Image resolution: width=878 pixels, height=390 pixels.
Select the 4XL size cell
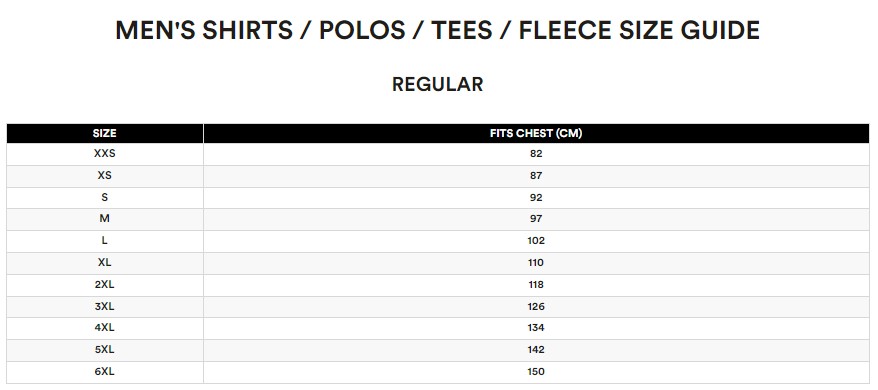pos(105,328)
